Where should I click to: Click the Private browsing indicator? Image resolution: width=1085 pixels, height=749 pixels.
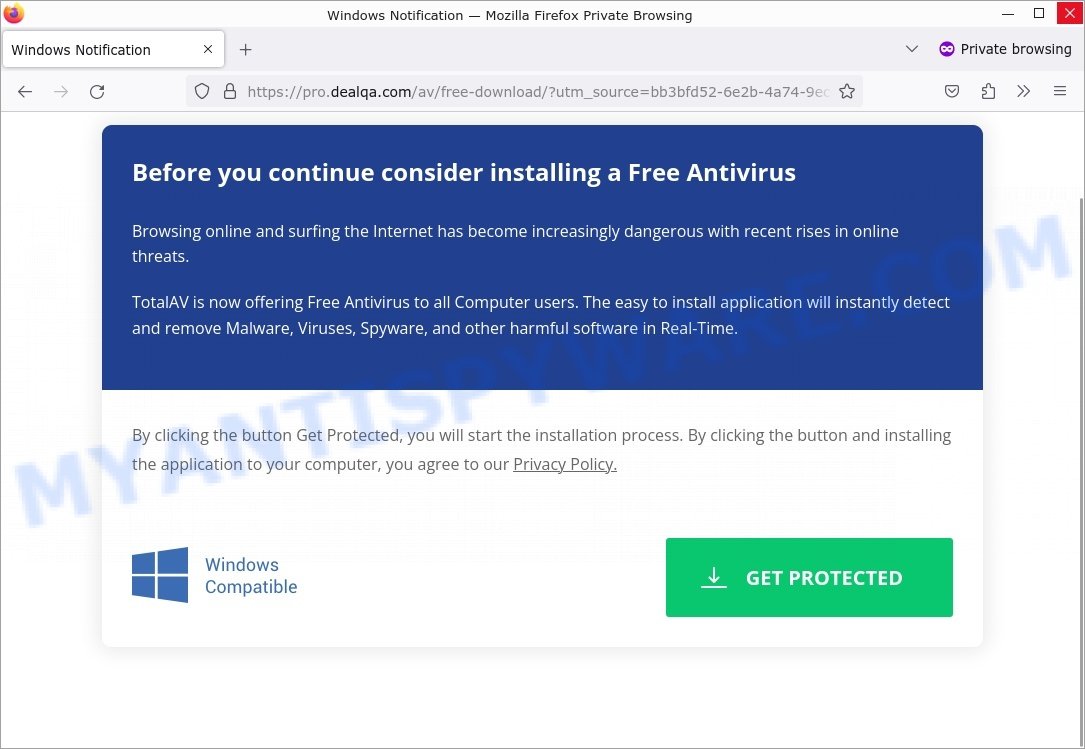[x=1005, y=49]
